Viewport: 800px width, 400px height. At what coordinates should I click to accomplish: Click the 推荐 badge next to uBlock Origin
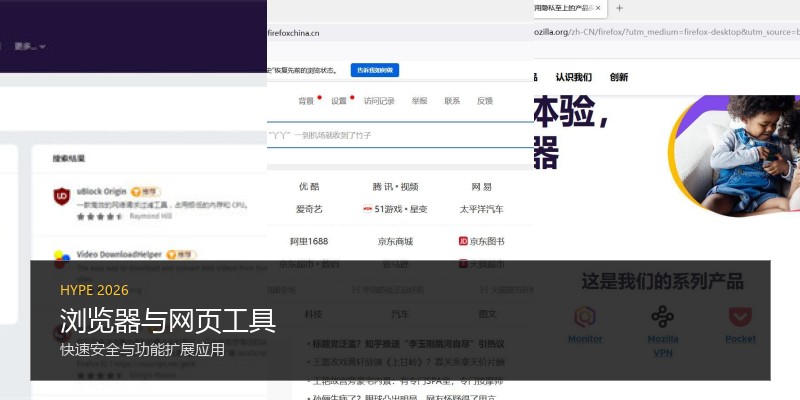(145, 192)
